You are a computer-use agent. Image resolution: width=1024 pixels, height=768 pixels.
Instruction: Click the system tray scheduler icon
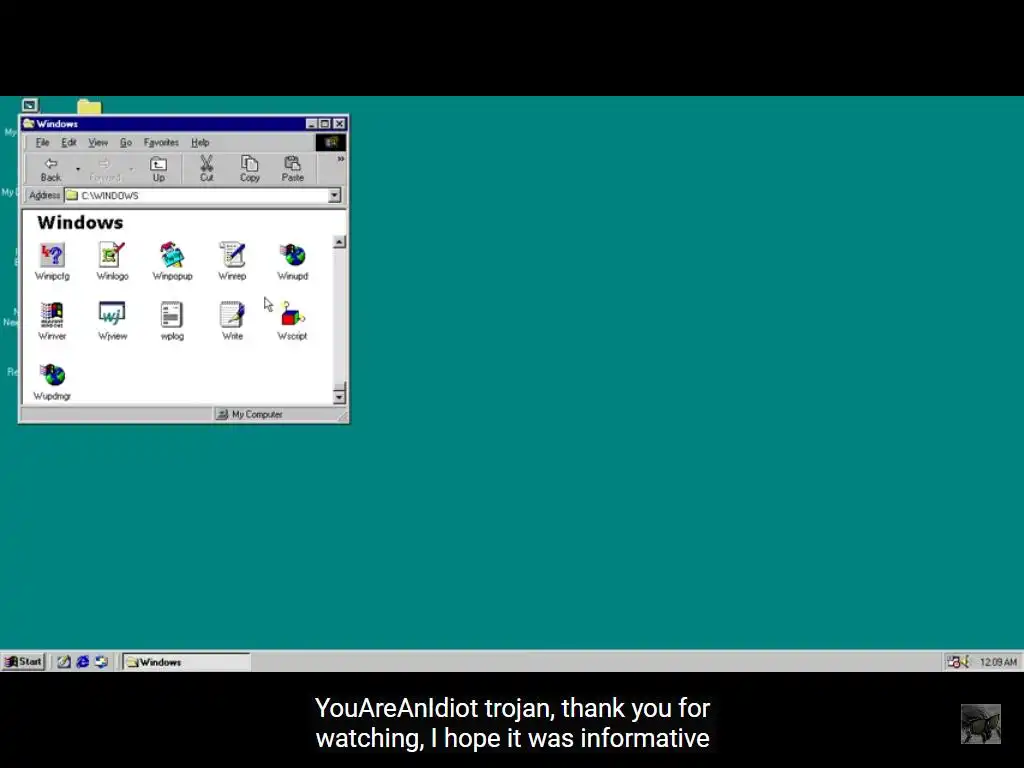[x=953, y=662]
